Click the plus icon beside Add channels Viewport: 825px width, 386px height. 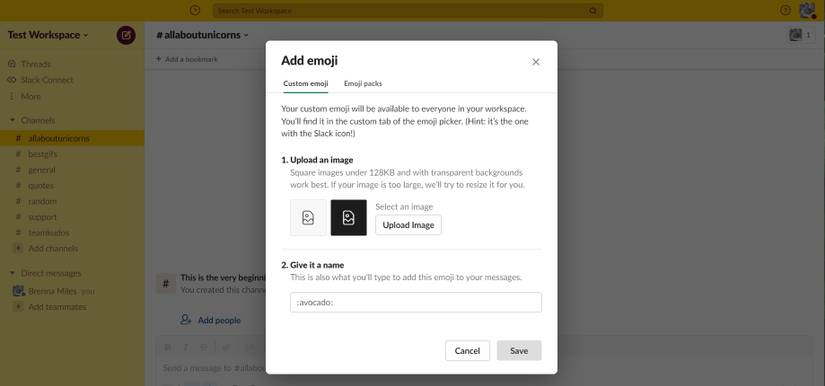18,248
